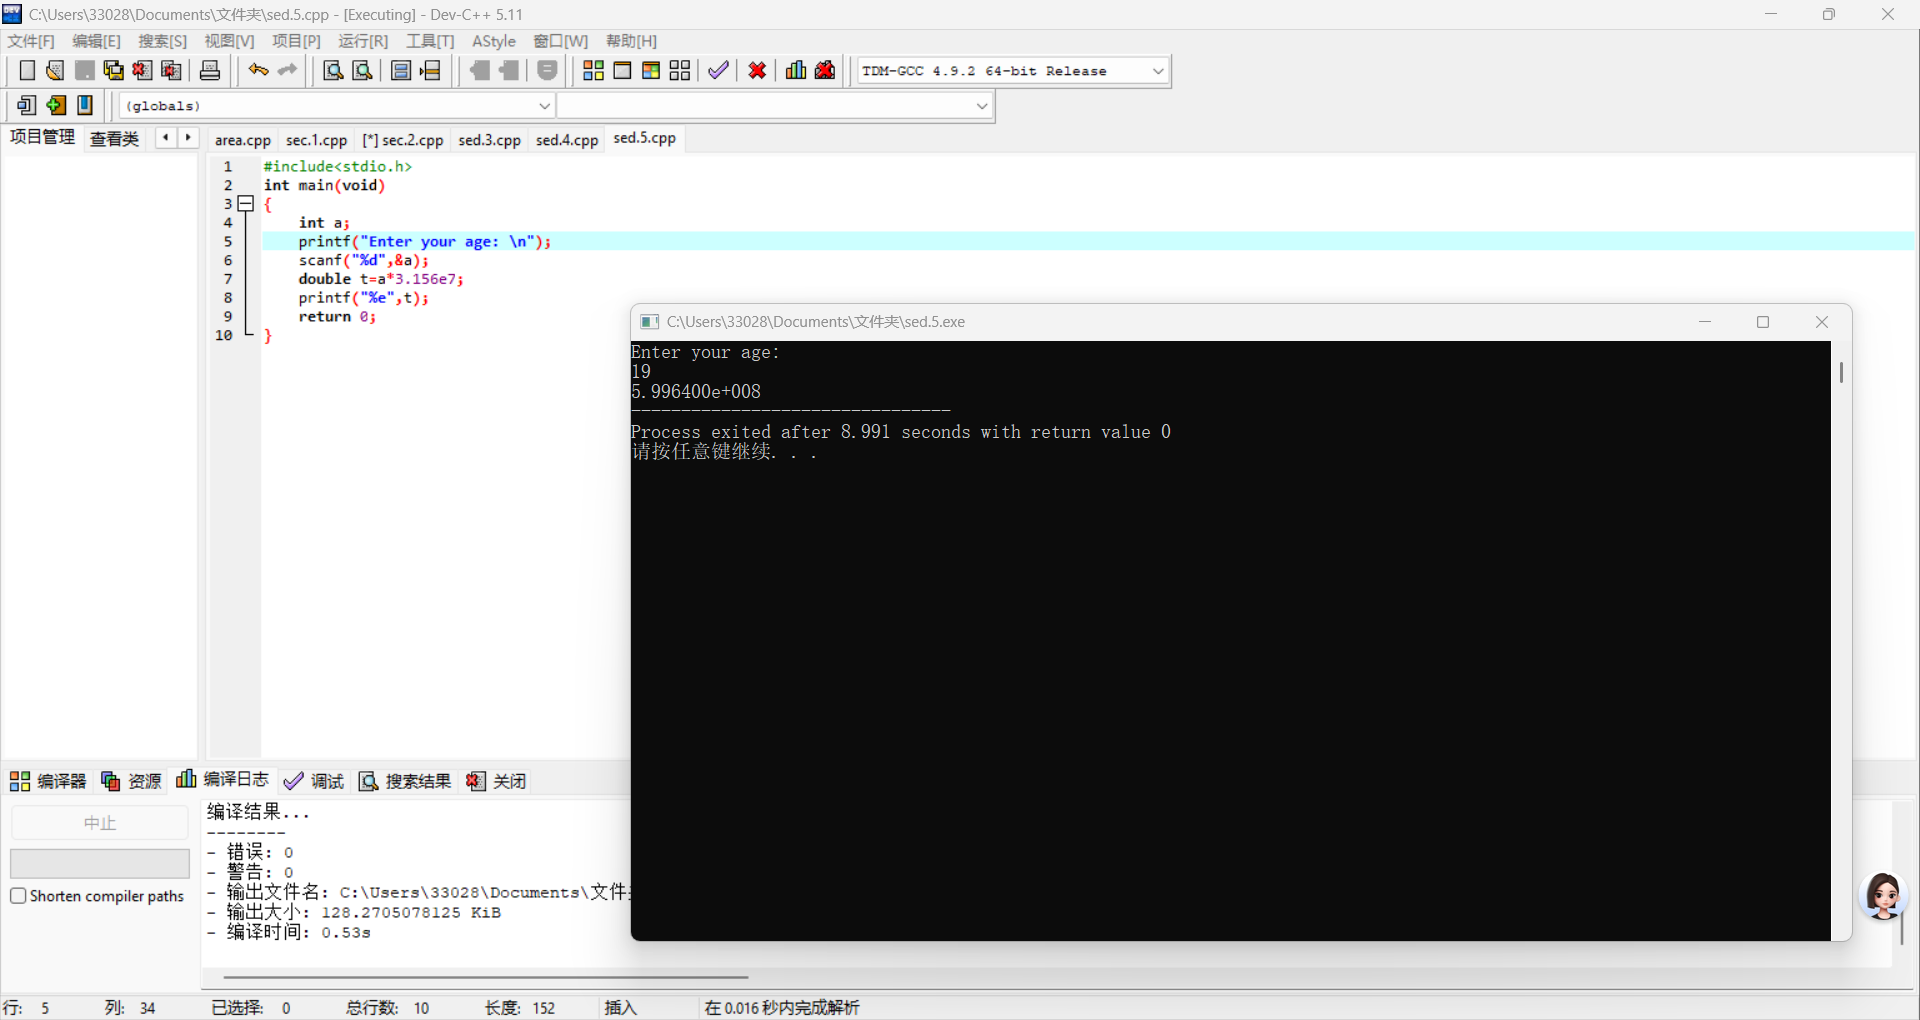Viewport: 1920px width, 1020px height.
Task: Open the 运行[R] menu
Action: [363, 41]
